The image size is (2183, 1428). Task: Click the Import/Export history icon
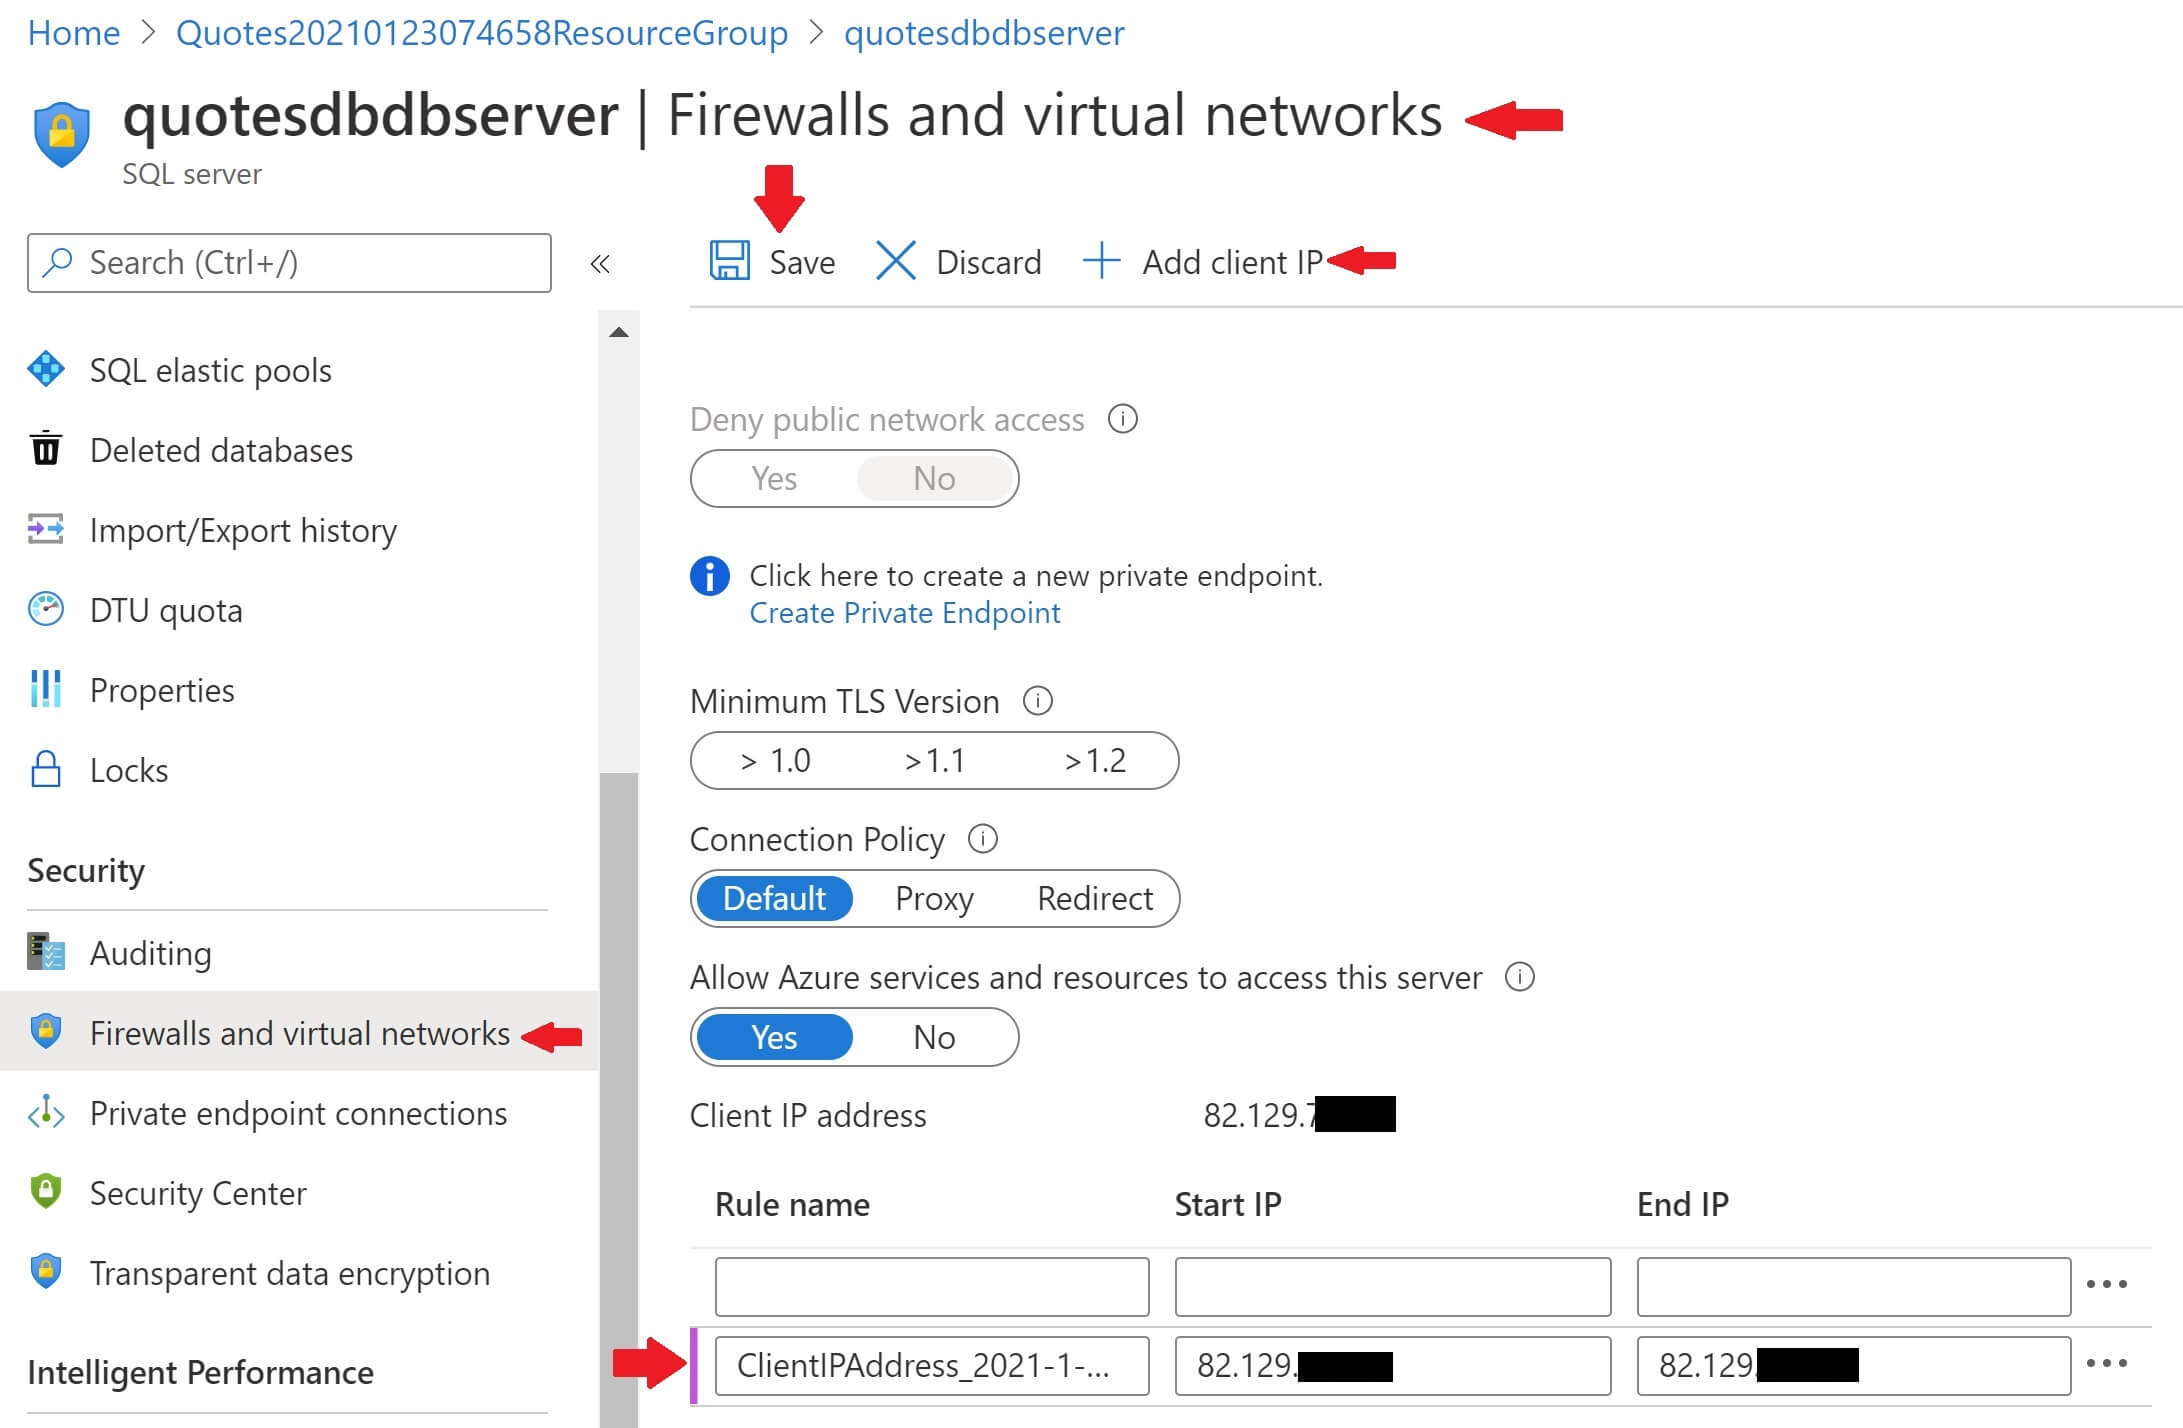tap(46, 529)
